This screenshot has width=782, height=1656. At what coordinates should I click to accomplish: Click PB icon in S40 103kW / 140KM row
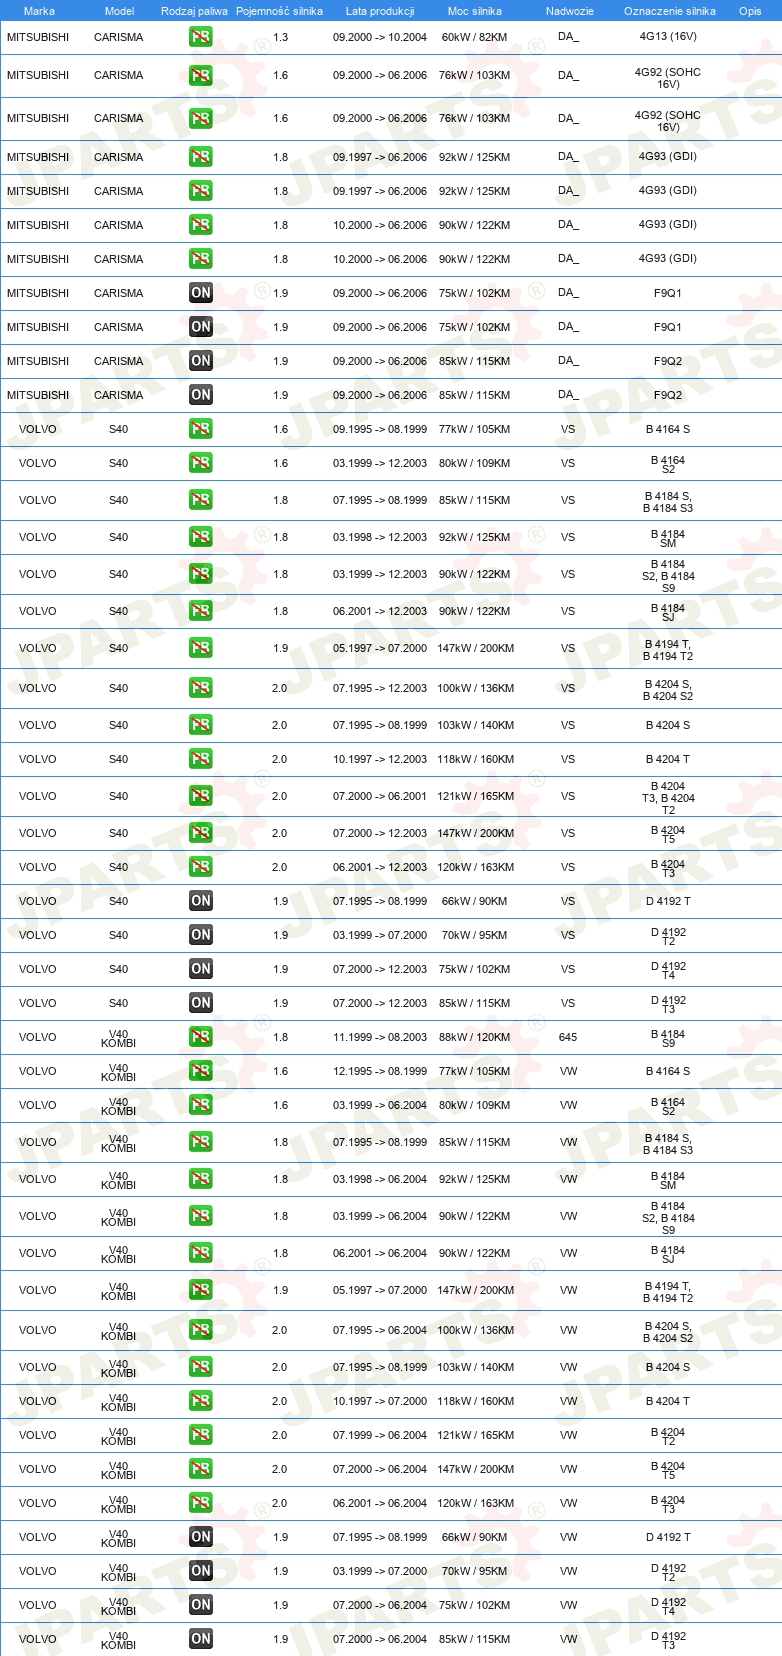[201, 725]
